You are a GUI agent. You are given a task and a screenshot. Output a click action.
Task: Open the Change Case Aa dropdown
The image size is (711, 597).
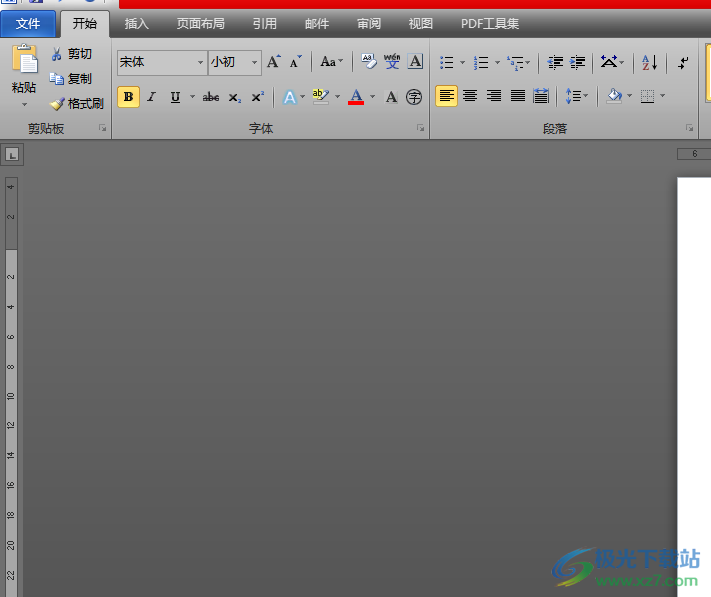click(332, 62)
